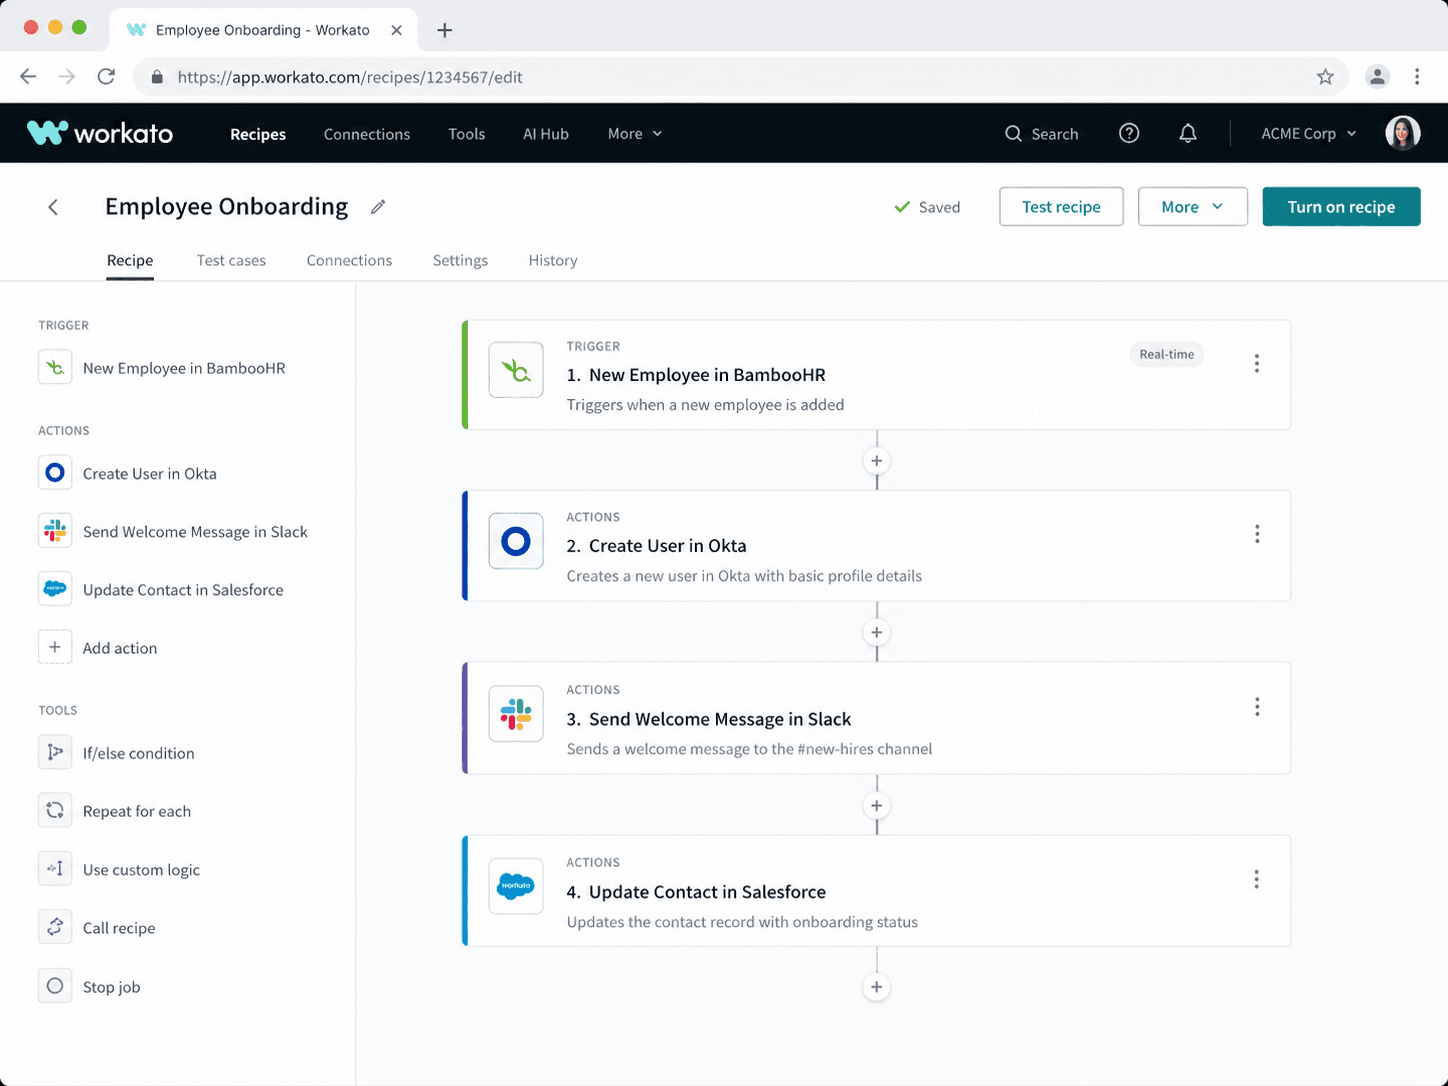The height and width of the screenshot is (1086, 1448).
Task: Click Slack icon in sidebar actions
Action: [55, 530]
